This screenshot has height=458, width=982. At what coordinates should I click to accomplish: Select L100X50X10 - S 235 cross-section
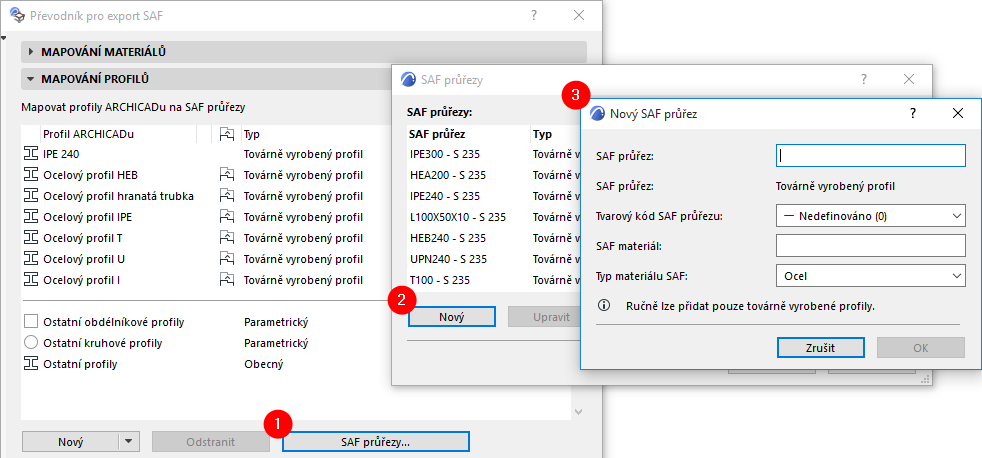coord(494,217)
